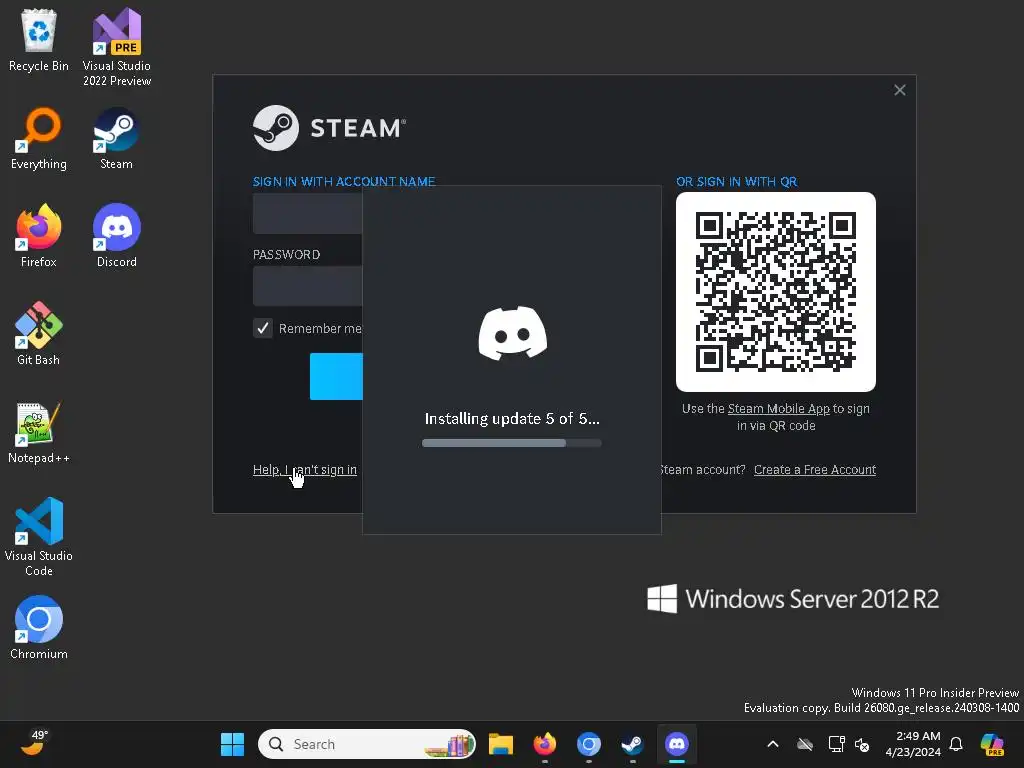Image resolution: width=1024 pixels, height=768 pixels.
Task: Click the Discord logo in the updater
Action: tap(513, 333)
